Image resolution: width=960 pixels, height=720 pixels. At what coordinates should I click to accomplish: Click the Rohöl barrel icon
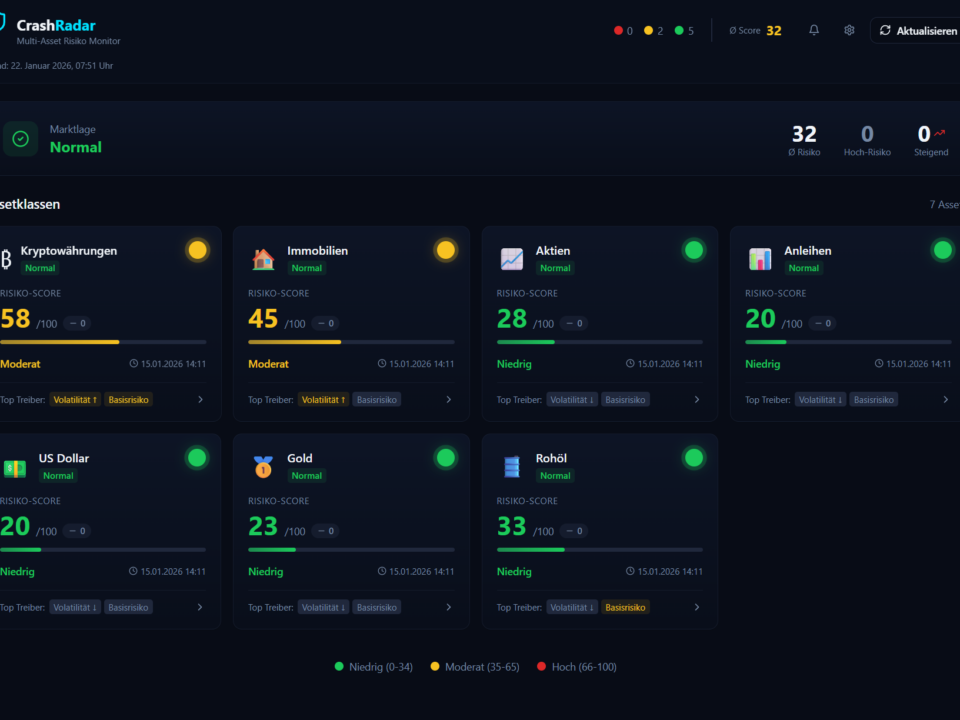[512, 467]
